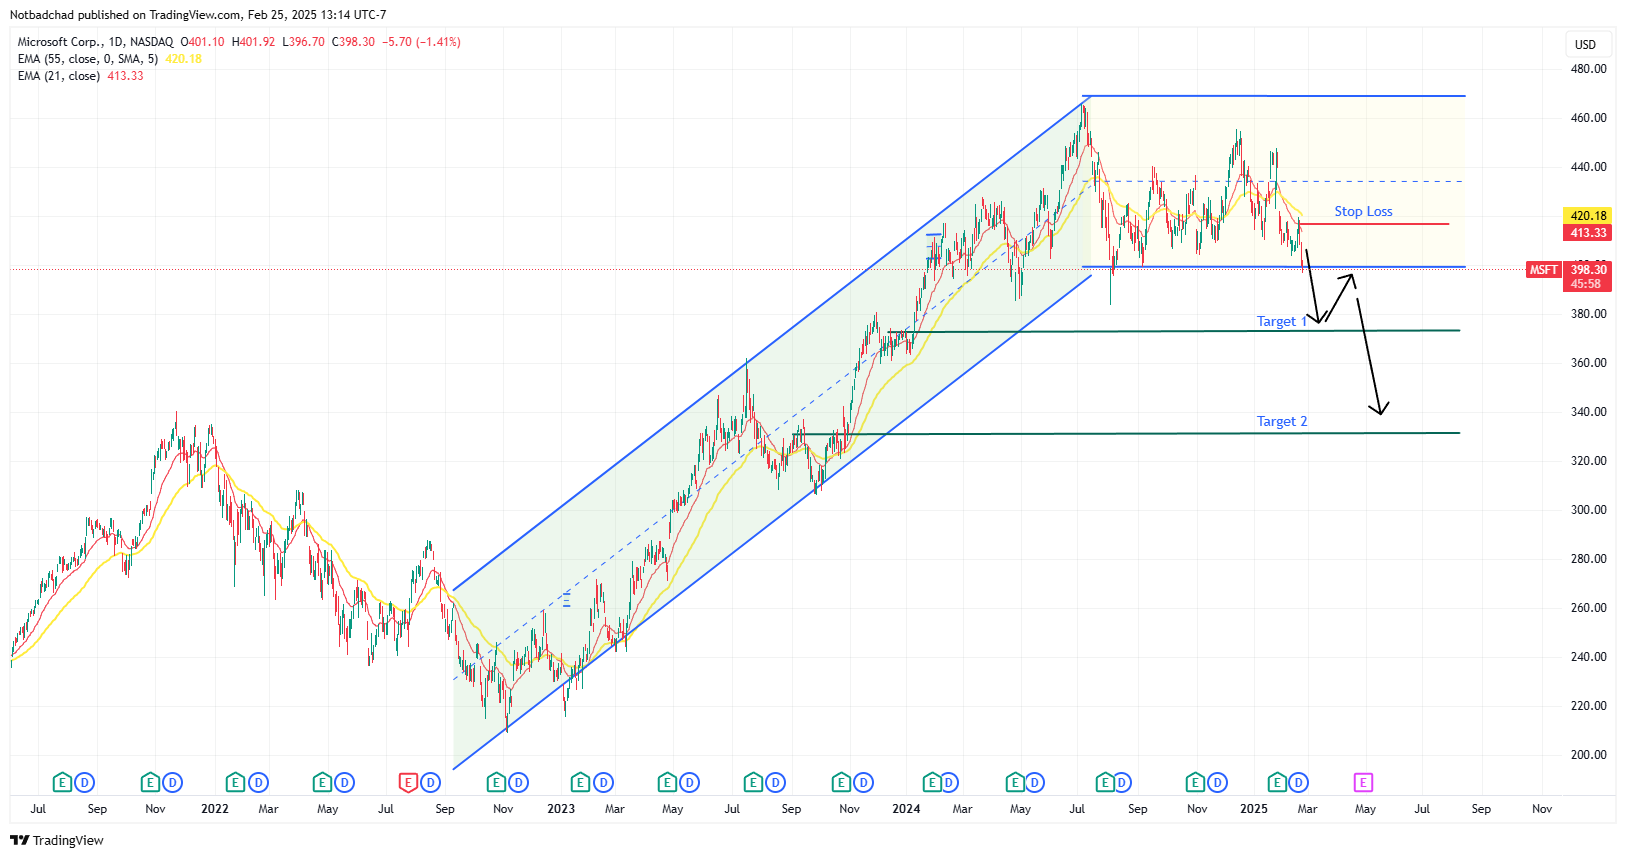The height and width of the screenshot is (858, 1626).
Task: Click the 398.30 current price label
Action: click(1588, 270)
